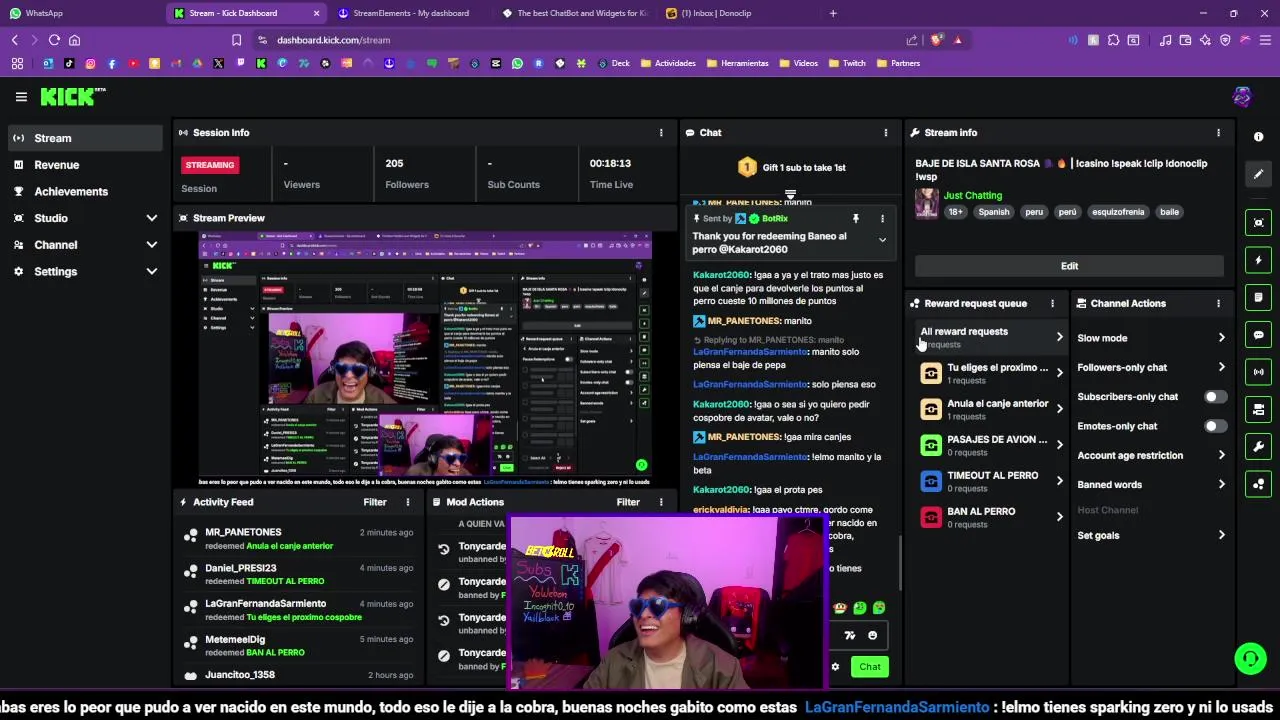Click the note widget icon in the right sidebar
1280x720 pixels.
pos(1258,297)
